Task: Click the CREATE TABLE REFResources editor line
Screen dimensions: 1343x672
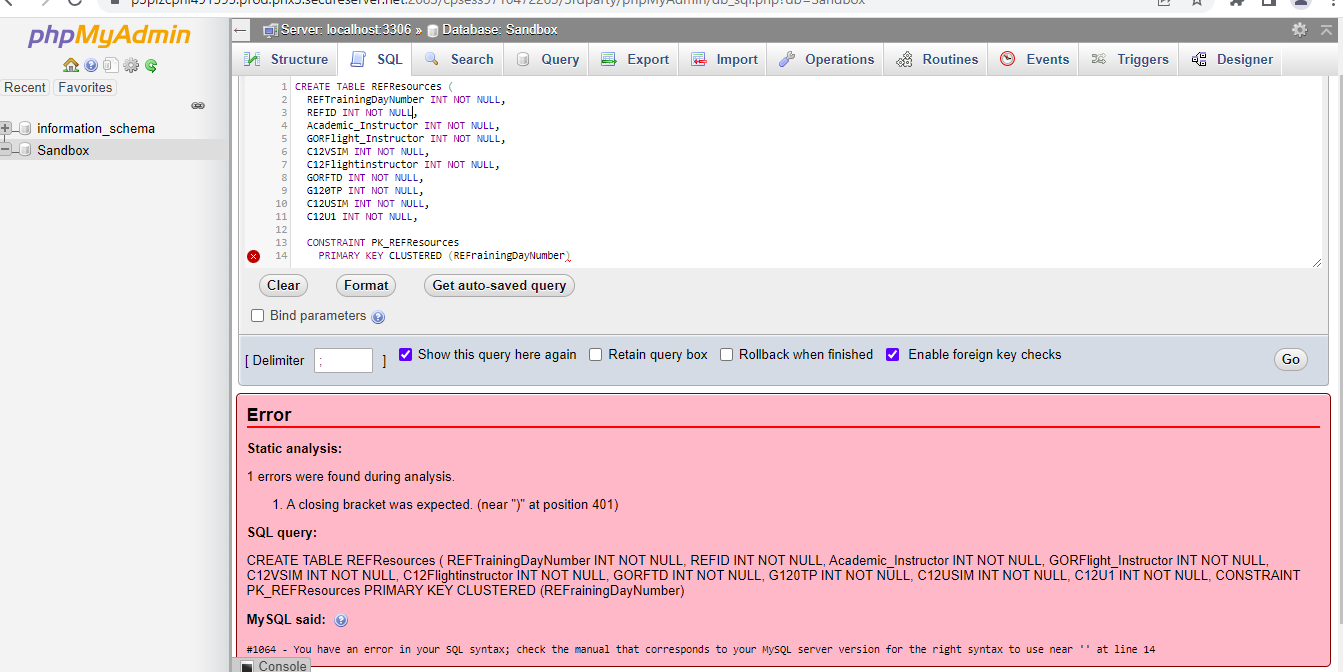Action: (x=374, y=87)
